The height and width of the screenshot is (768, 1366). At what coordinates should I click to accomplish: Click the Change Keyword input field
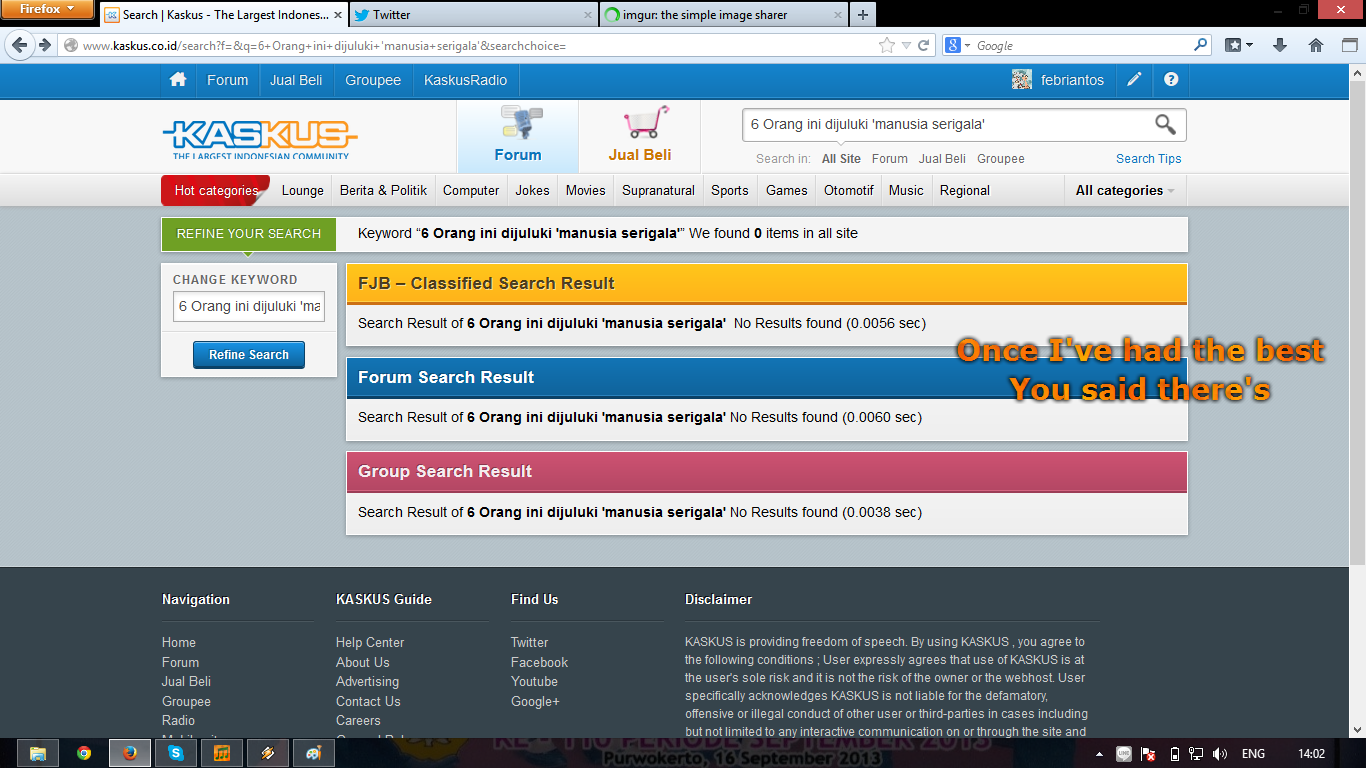click(249, 306)
